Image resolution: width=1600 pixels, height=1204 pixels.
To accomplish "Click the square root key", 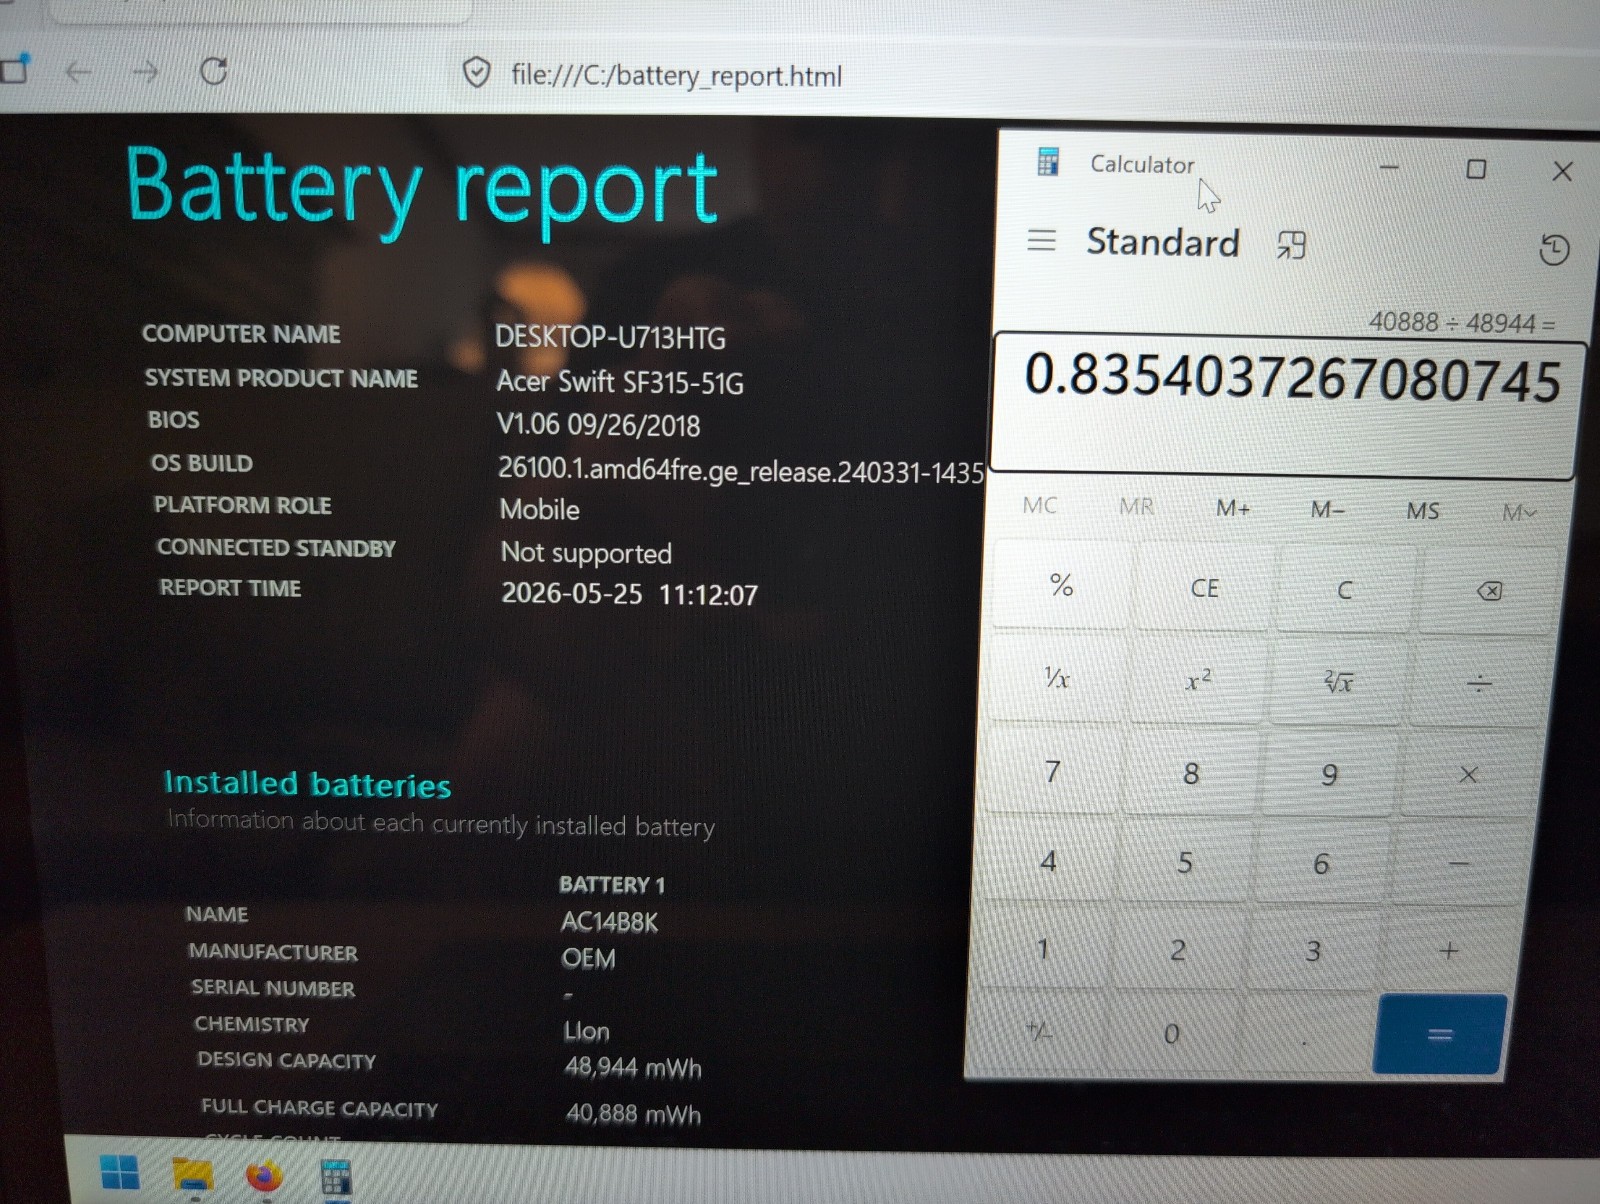I will (x=1338, y=683).
